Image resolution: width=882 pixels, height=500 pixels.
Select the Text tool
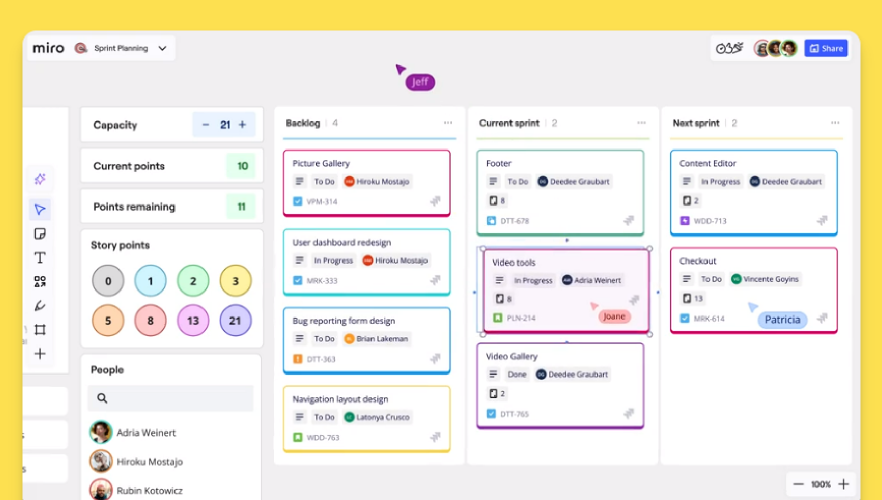click(x=40, y=258)
